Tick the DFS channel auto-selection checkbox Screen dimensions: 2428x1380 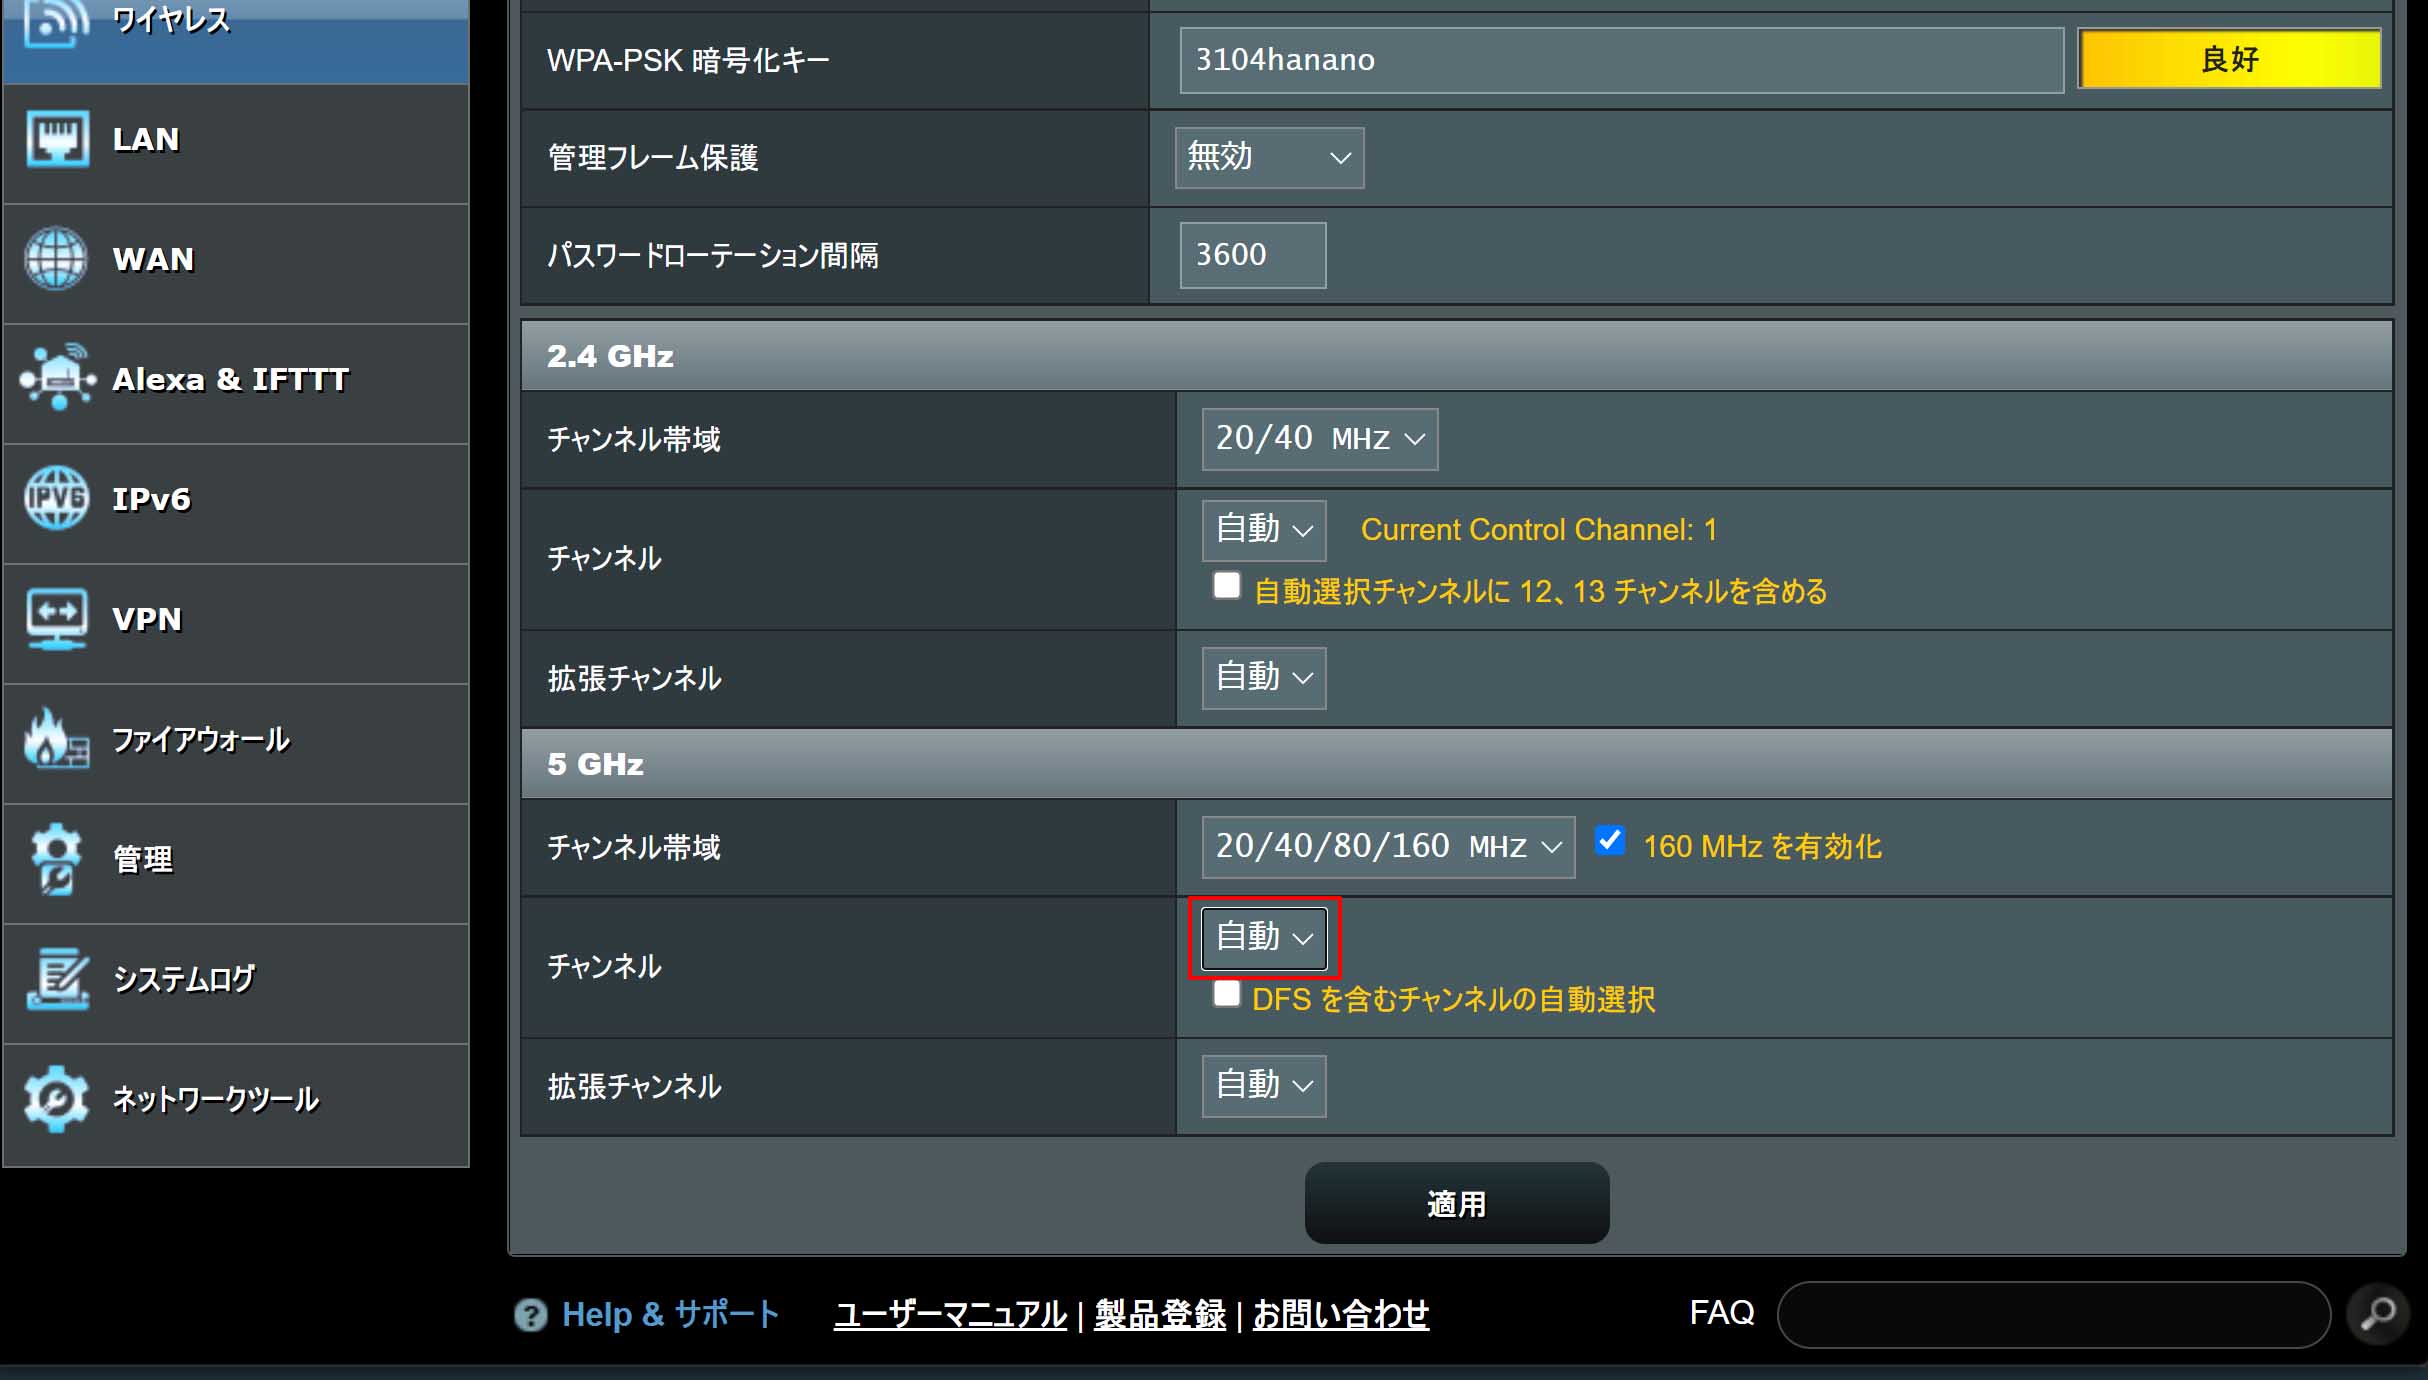coord(1227,994)
